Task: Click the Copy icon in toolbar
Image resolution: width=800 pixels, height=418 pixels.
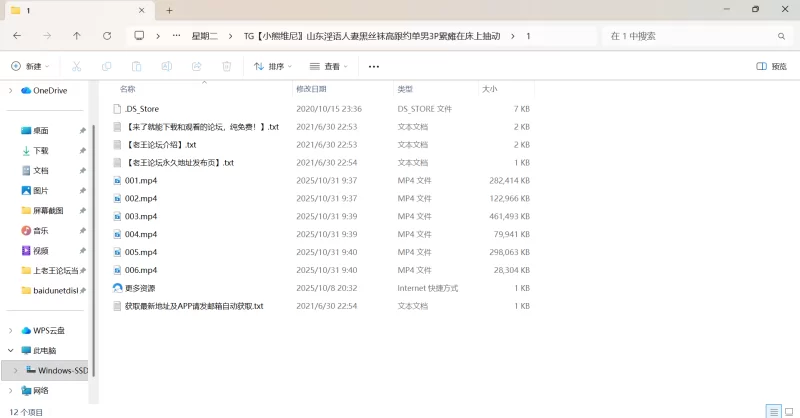Action: (107, 66)
